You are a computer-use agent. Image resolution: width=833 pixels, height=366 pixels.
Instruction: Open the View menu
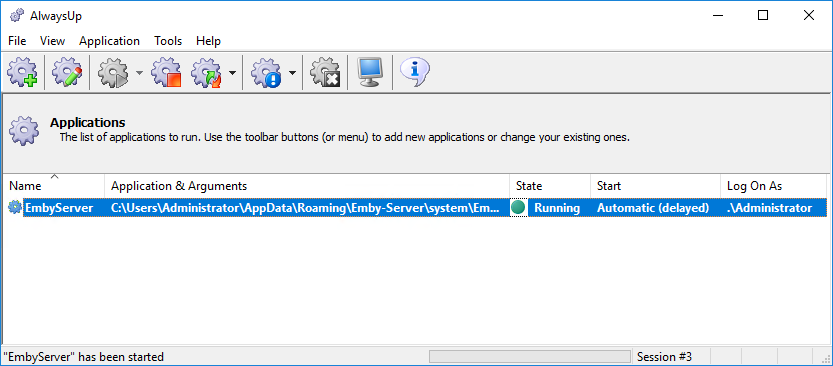pos(52,41)
